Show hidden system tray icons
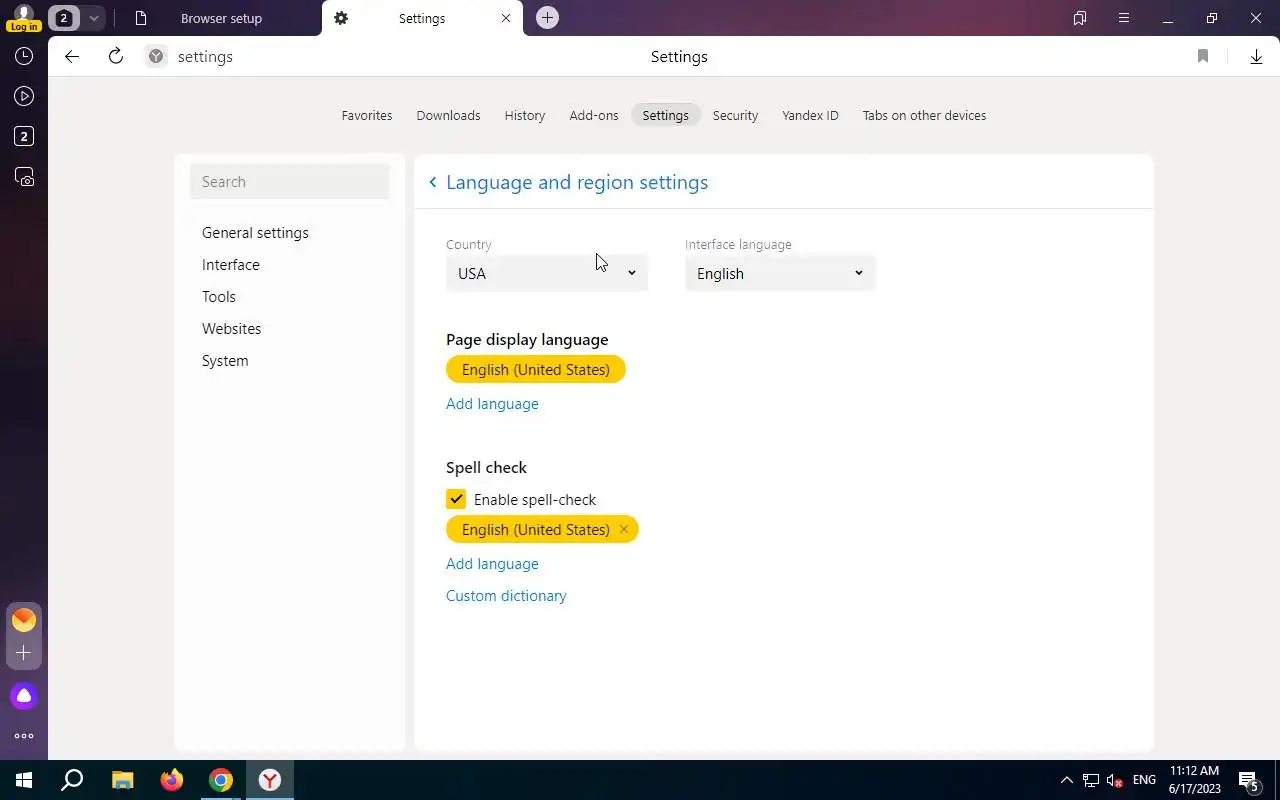This screenshot has height=800, width=1280. click(x=1066, y=780)
